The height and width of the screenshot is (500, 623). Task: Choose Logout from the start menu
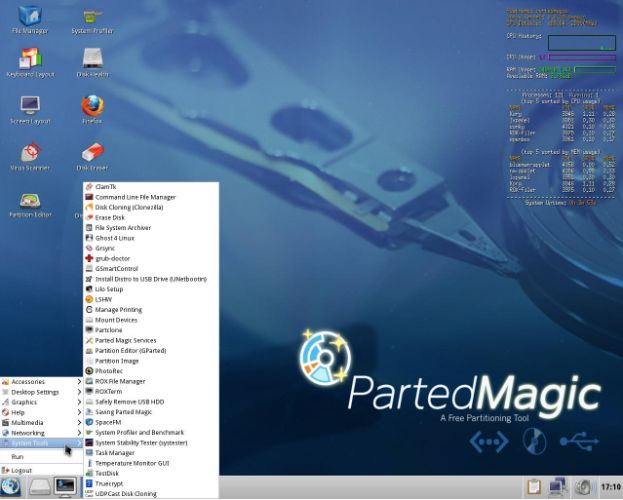pos(41,471)
